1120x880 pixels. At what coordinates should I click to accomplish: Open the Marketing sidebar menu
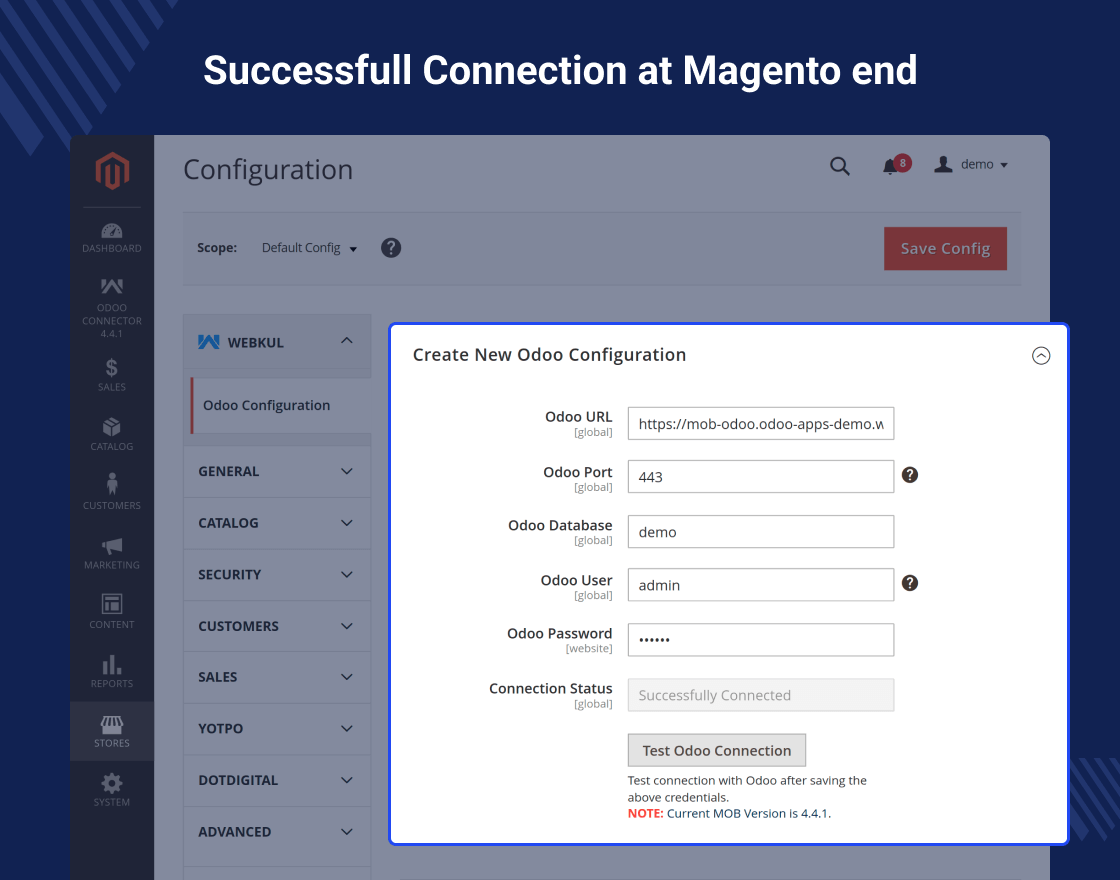pyautogui.click(x=112, y=553)
